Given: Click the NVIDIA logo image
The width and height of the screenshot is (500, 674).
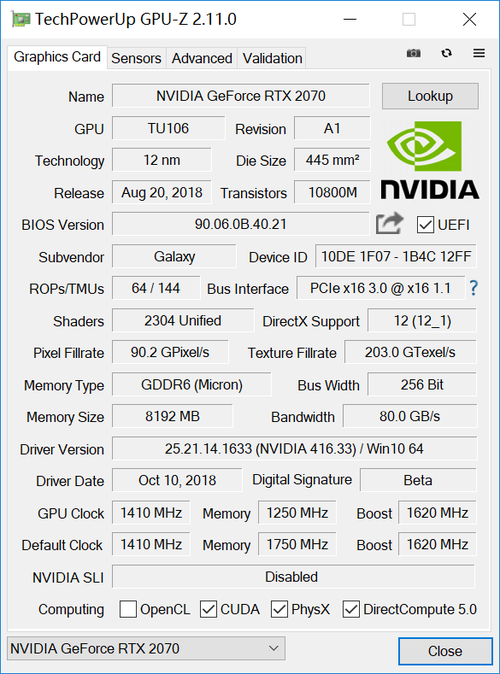Looking at the screenshot, I should (430, 160).
